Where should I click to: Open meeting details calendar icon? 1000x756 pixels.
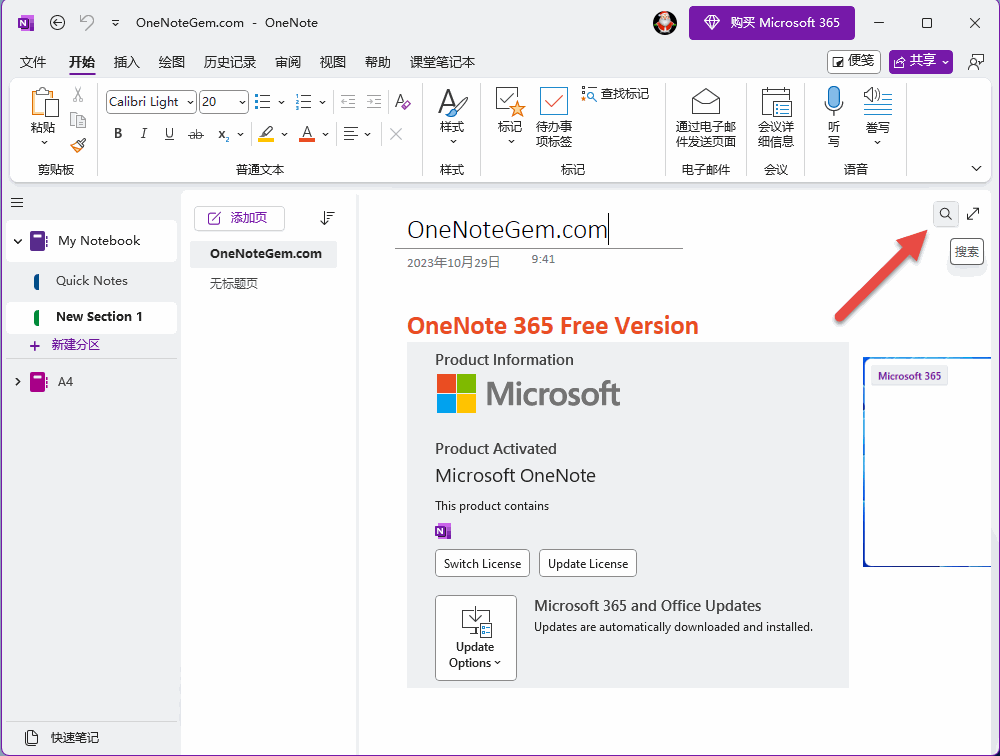tap(776, 102)
